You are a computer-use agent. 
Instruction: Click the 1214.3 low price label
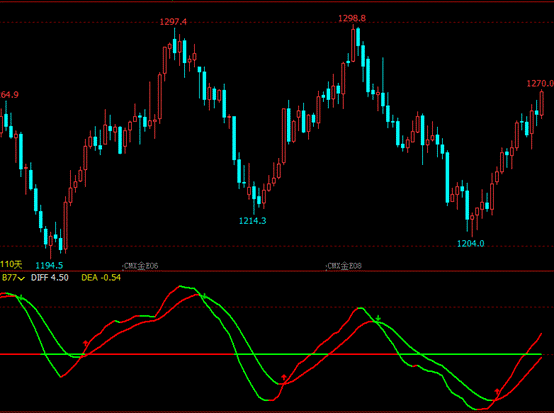point(253,221)
